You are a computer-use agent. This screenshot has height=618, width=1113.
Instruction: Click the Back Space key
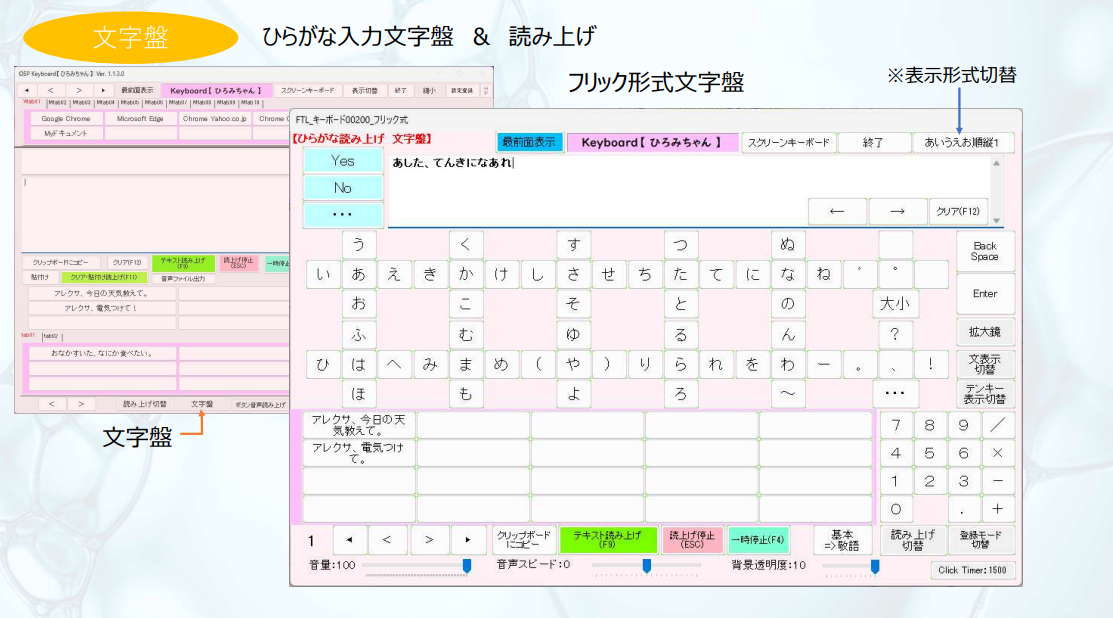point(985,251)
